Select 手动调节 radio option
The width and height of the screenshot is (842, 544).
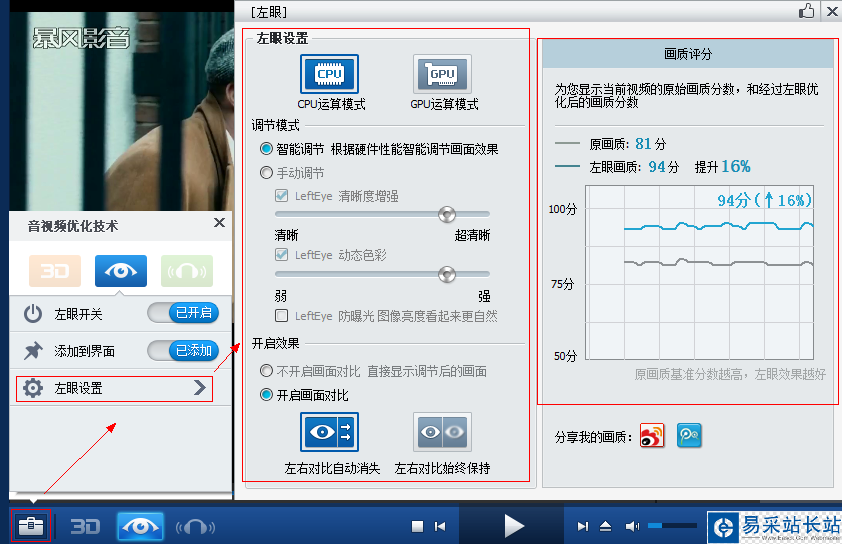(x=266, y=173)
